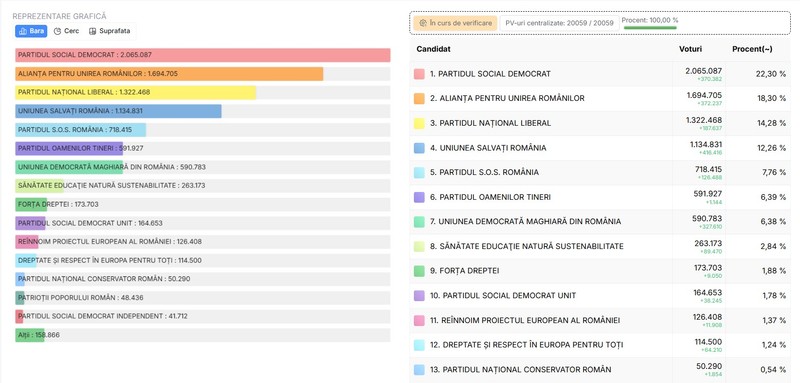Select row 13. Partidul Național Conservator Român
This screenshot has height=383, width=800.
point(600,370)
